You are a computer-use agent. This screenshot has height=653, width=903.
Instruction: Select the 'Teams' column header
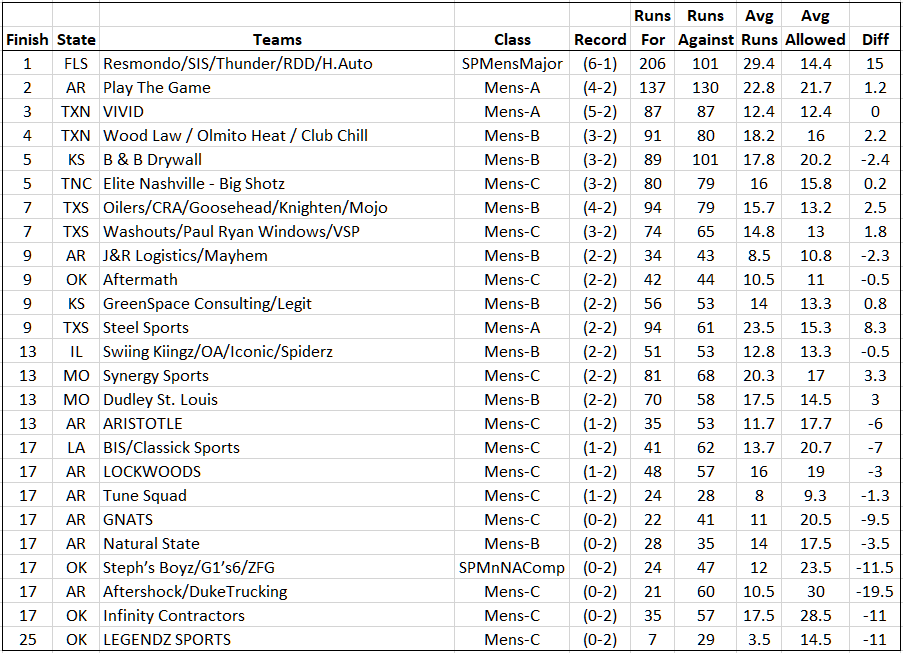point(277,39)
